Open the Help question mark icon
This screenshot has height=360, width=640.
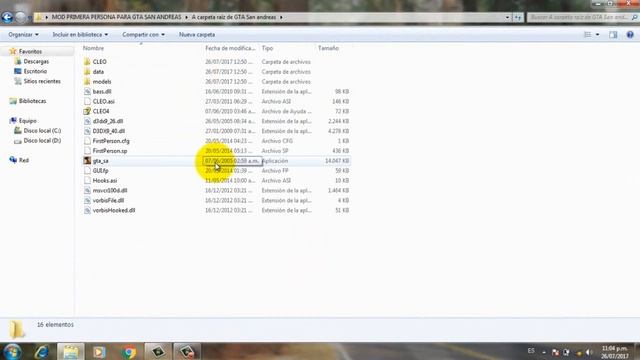[x=630, y=35]
